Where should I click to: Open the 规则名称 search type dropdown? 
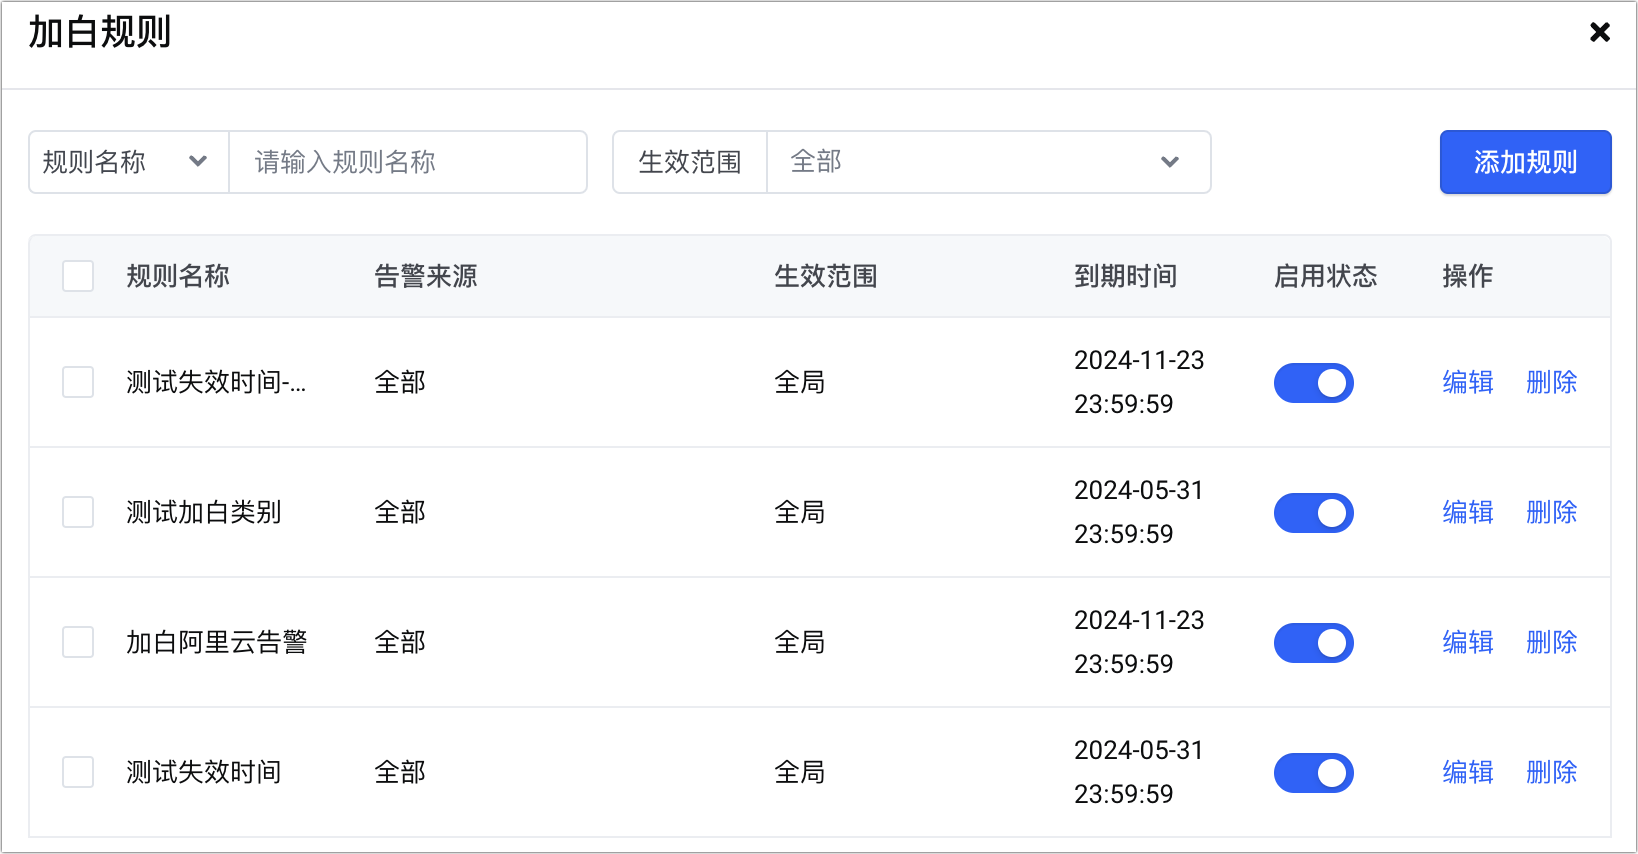click(x=129, y=162)
